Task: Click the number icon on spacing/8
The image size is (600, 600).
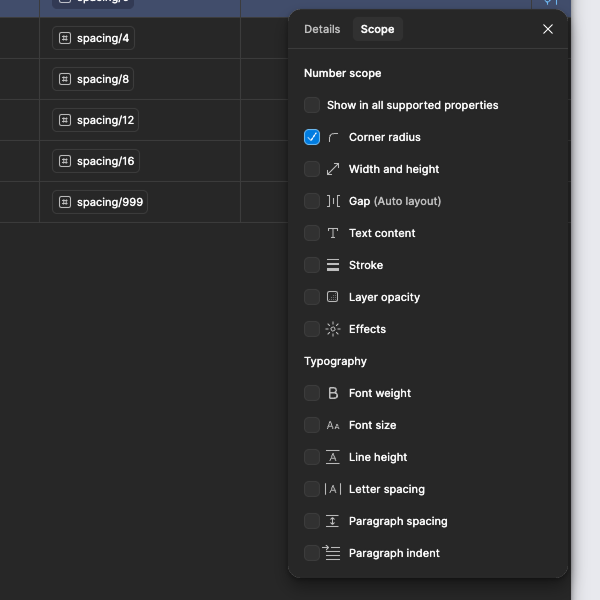Action: tap(65, 79)
